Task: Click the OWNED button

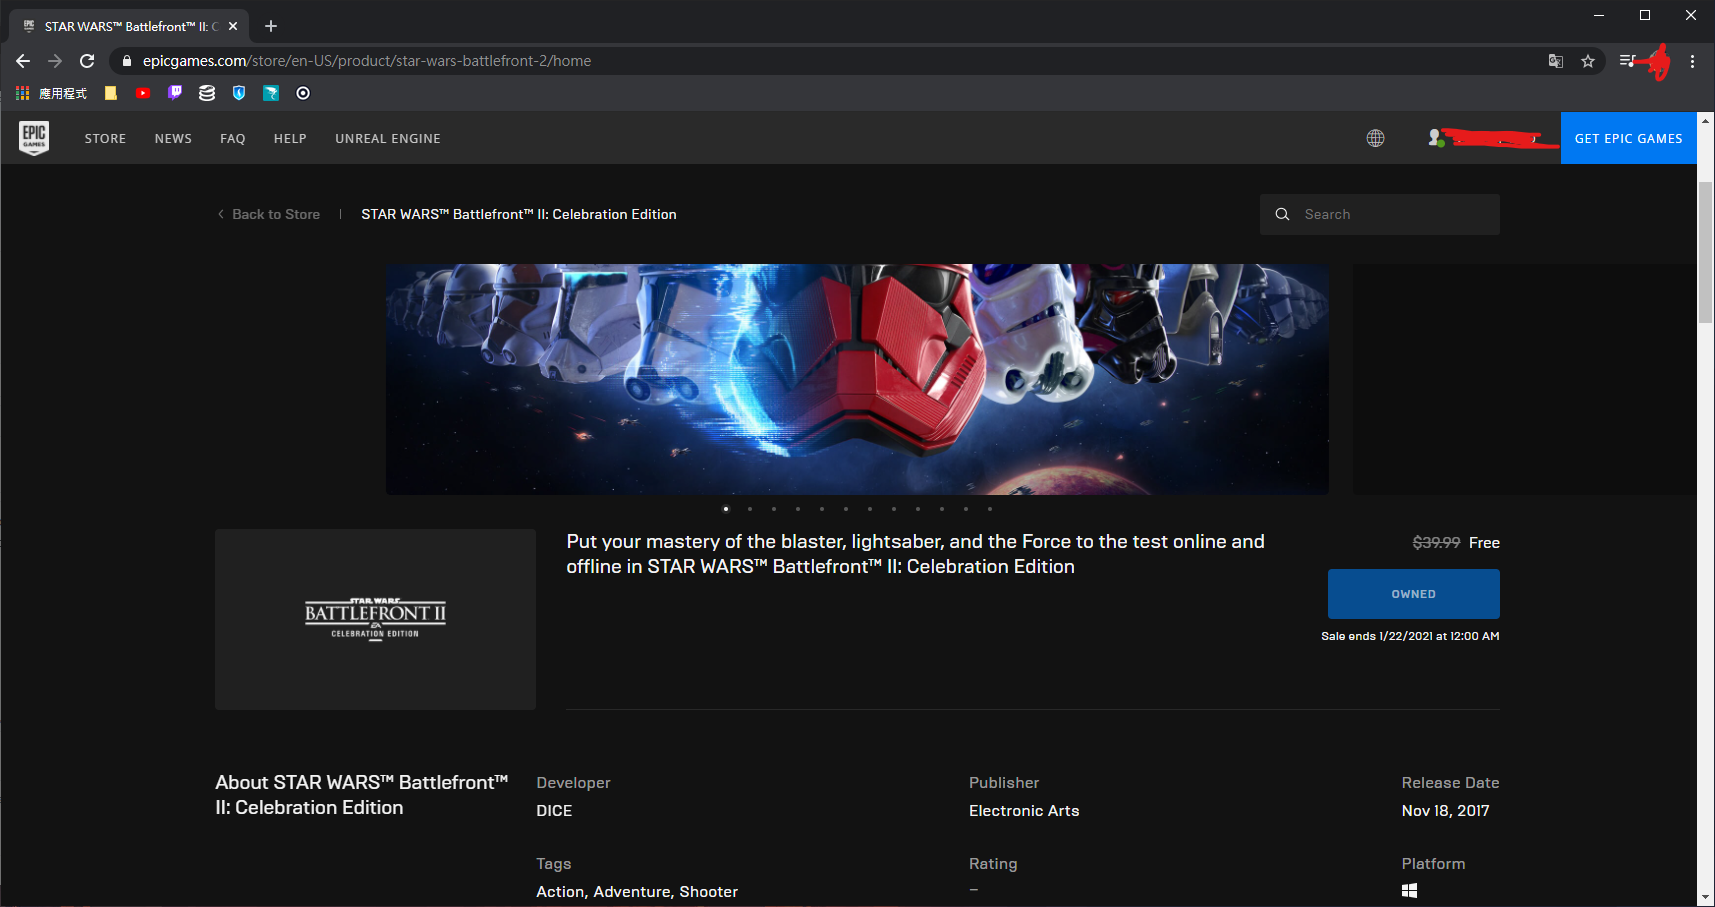Action: click(1413, 593)
